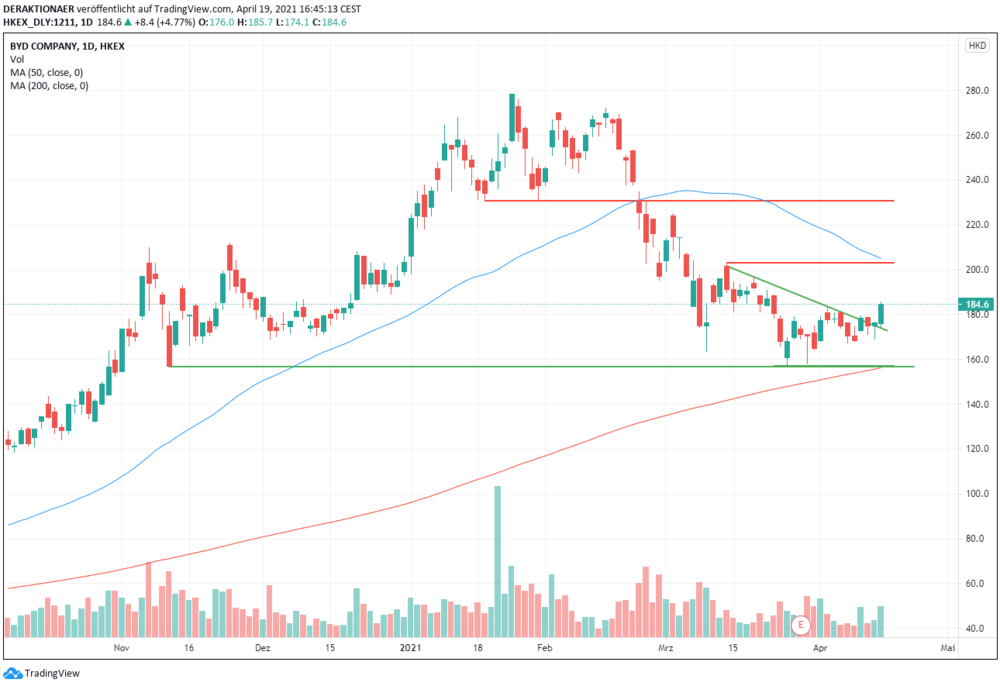Click the Vol indicator label

(x=17, y=59)
